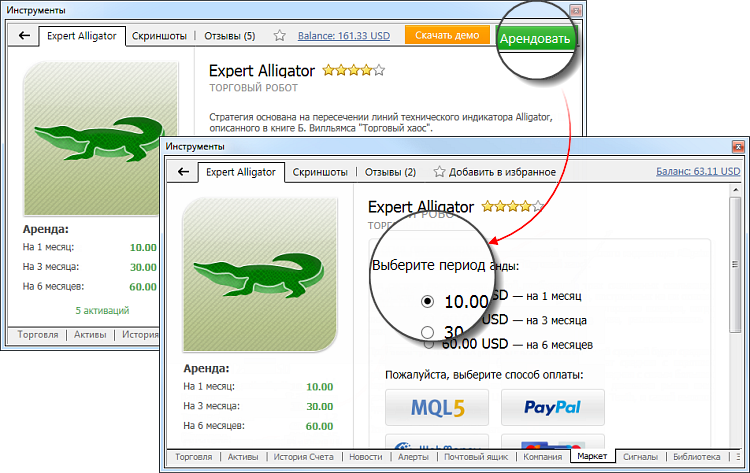Click Balance: 161.33 USD link
The width and height of the screenshot is (750, 473).
tap(344, 36)
